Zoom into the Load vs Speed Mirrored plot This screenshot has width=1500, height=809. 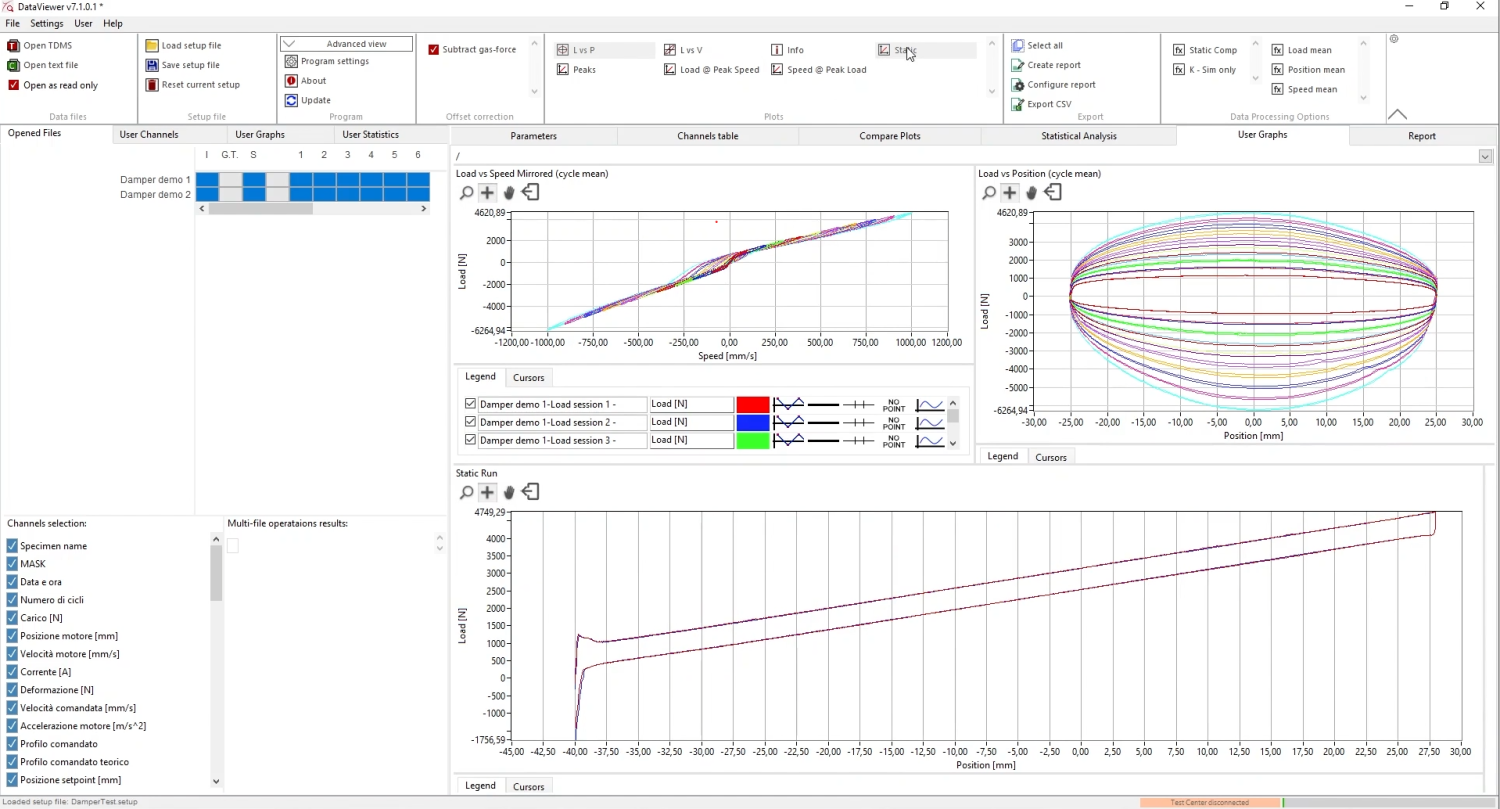466,192
